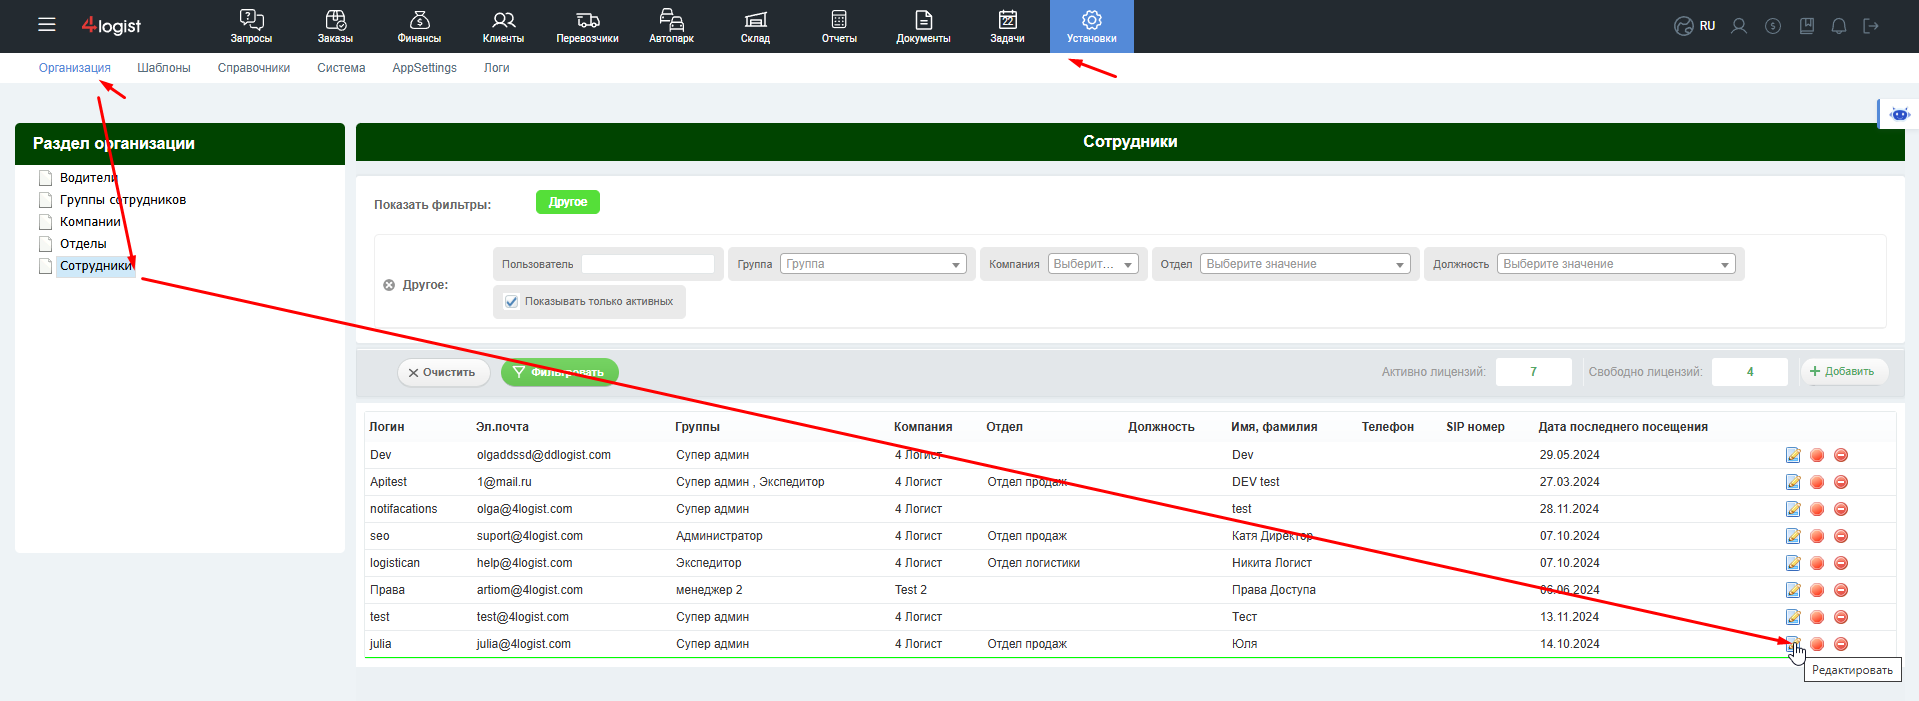This screenshot has width=1919, height=701.
Task: Toggle 'Показывать только активных' checkbox
Action: 512,301
